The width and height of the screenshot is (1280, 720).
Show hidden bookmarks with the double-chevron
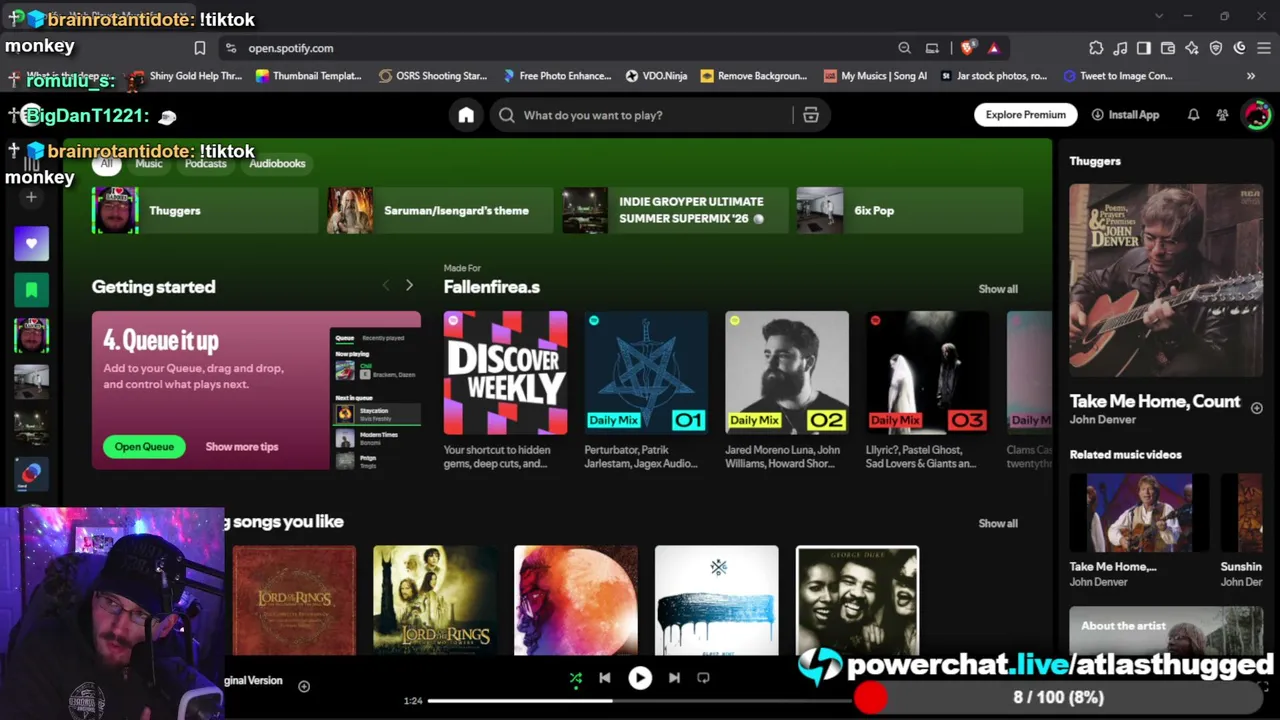click(x=1250, y=76)
